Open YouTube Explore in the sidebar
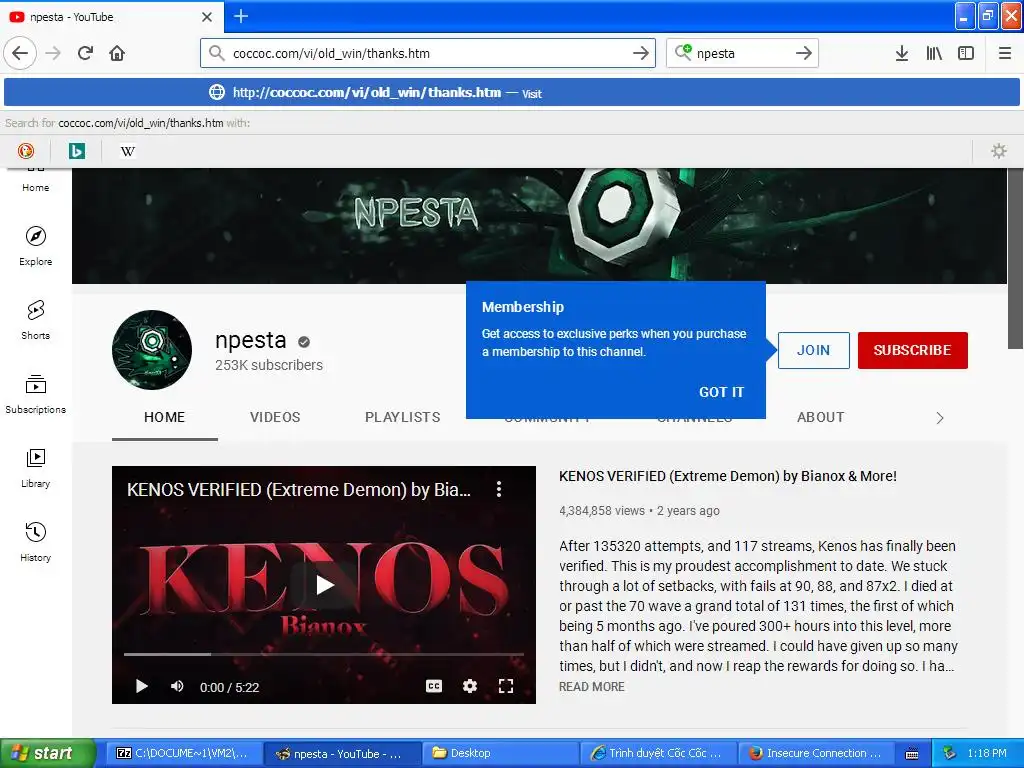 [x=35, y=246]
